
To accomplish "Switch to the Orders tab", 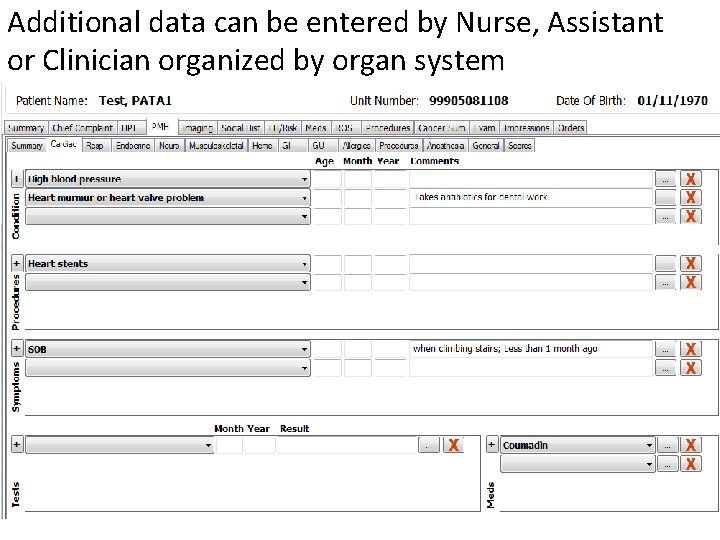I will [570, 128].
